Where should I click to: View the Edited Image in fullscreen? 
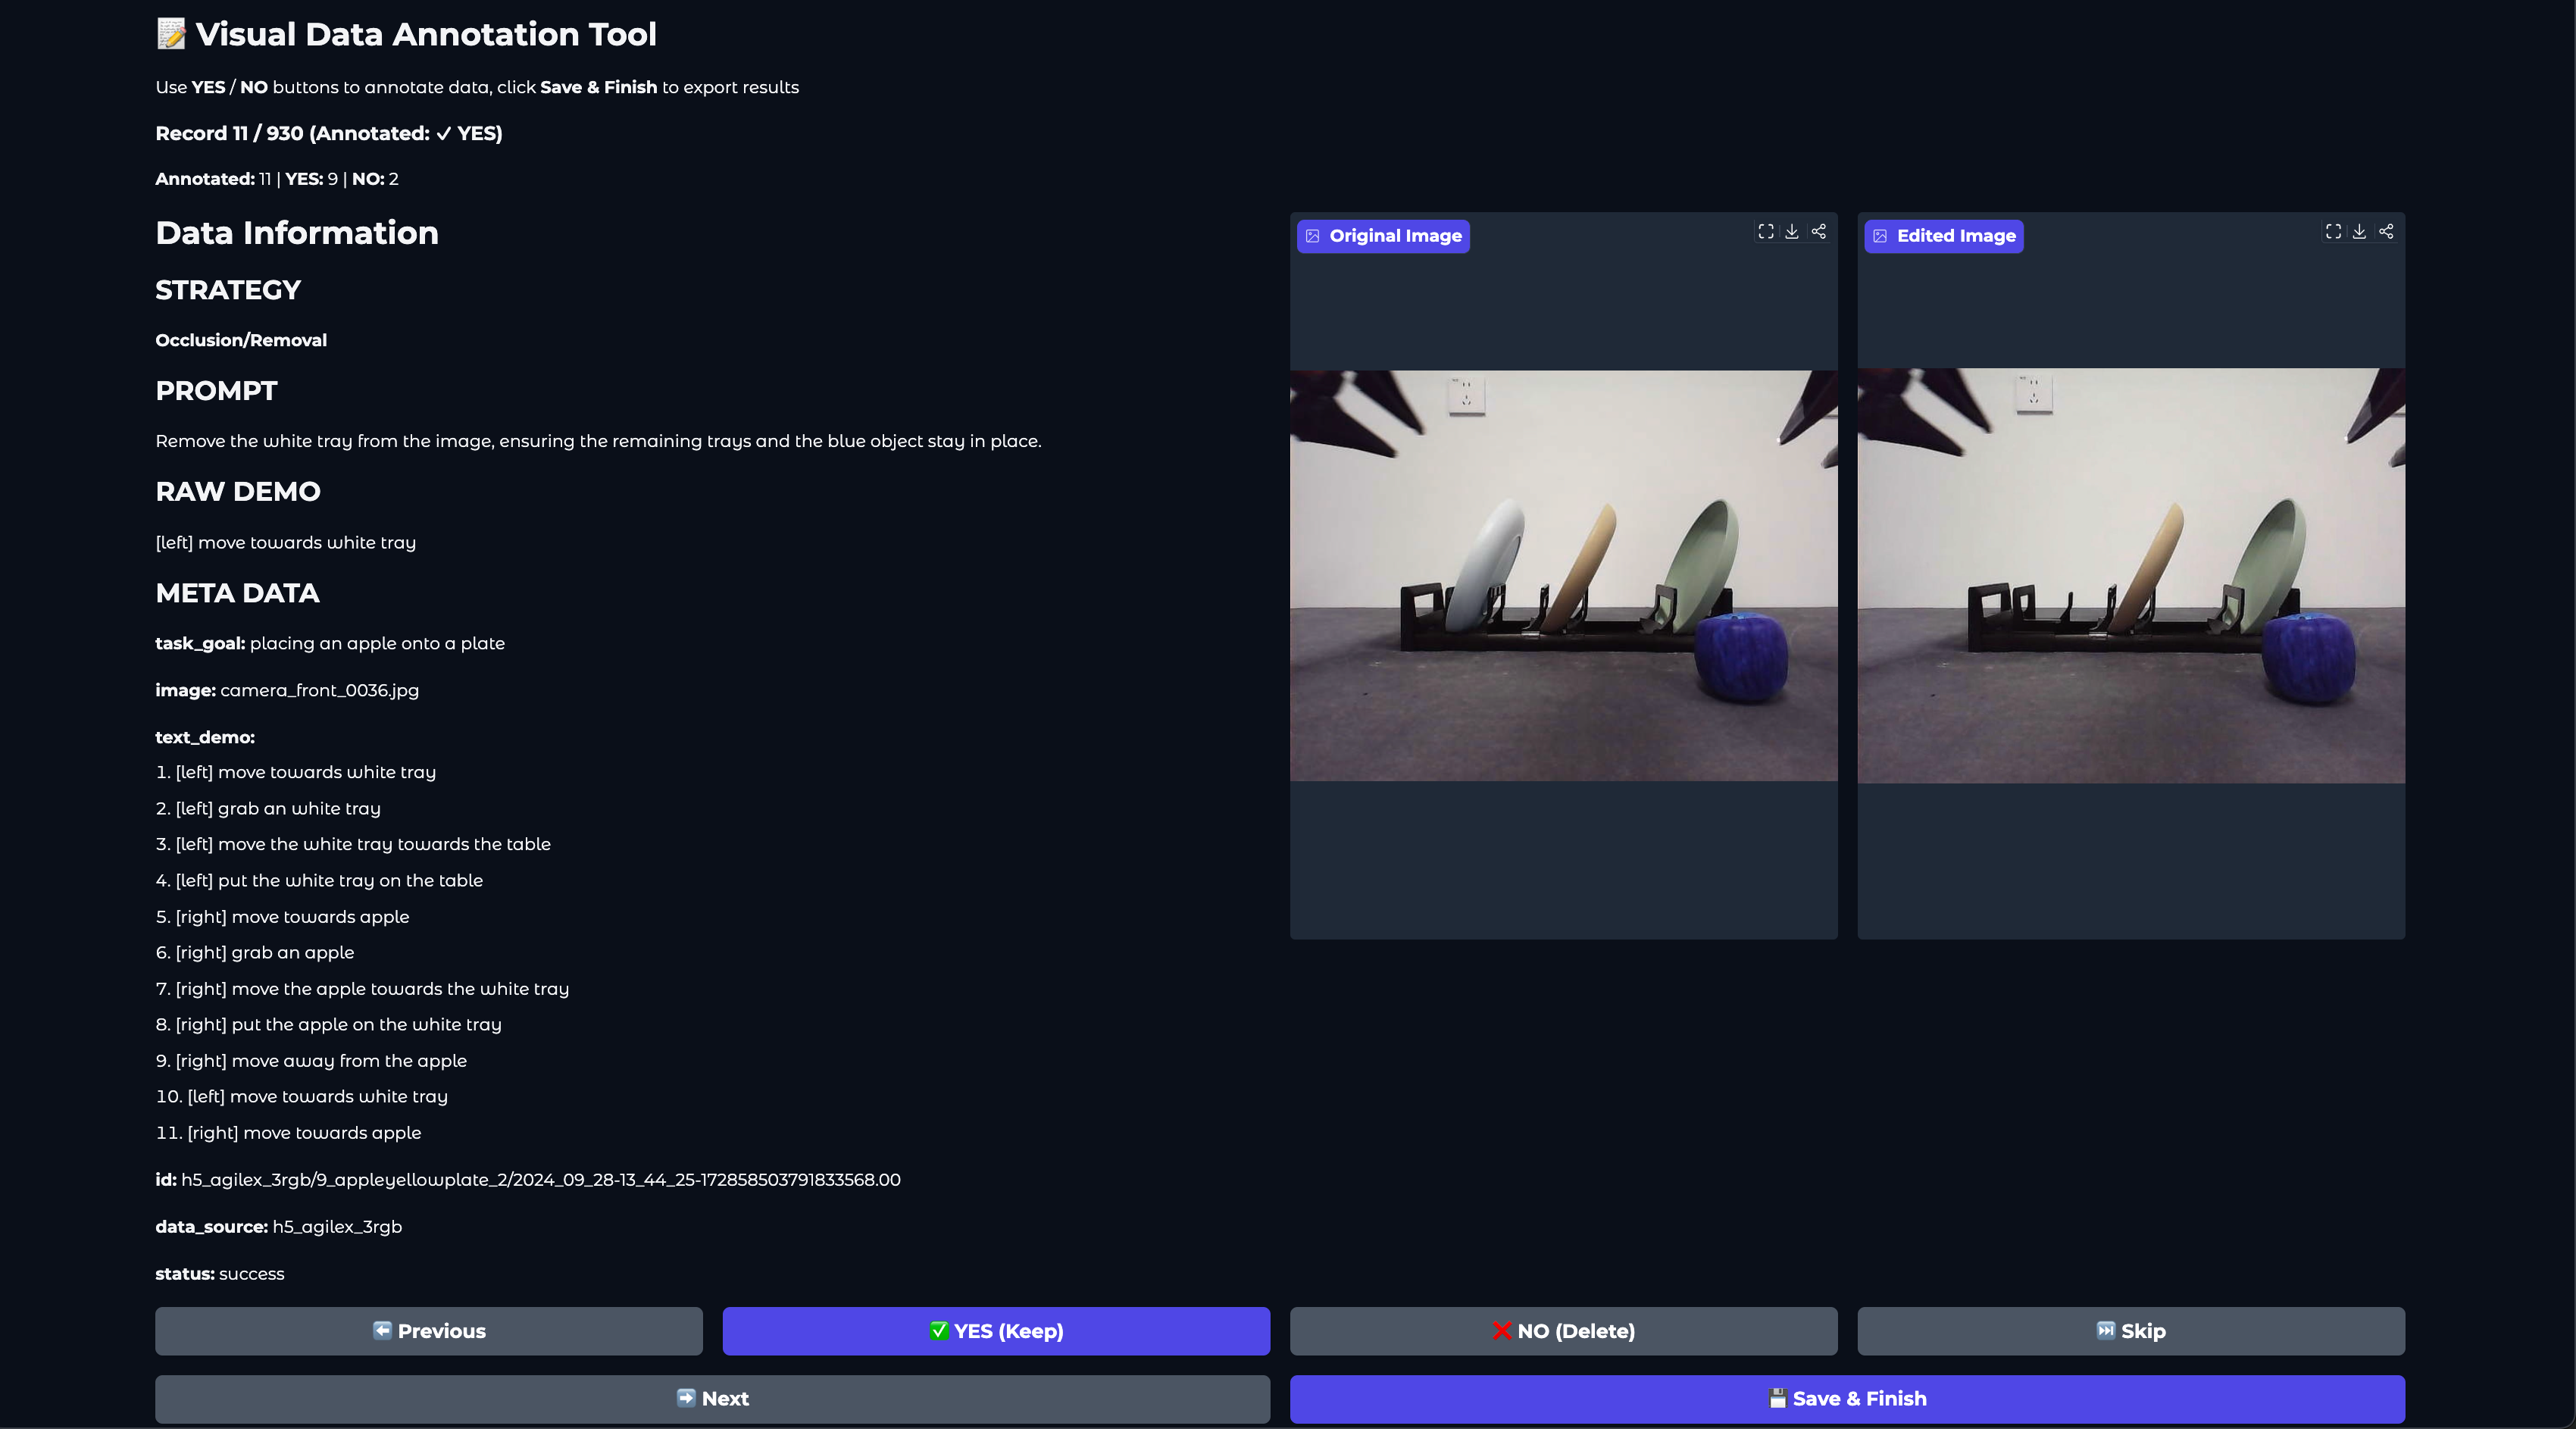click(x=2333, y=232)
